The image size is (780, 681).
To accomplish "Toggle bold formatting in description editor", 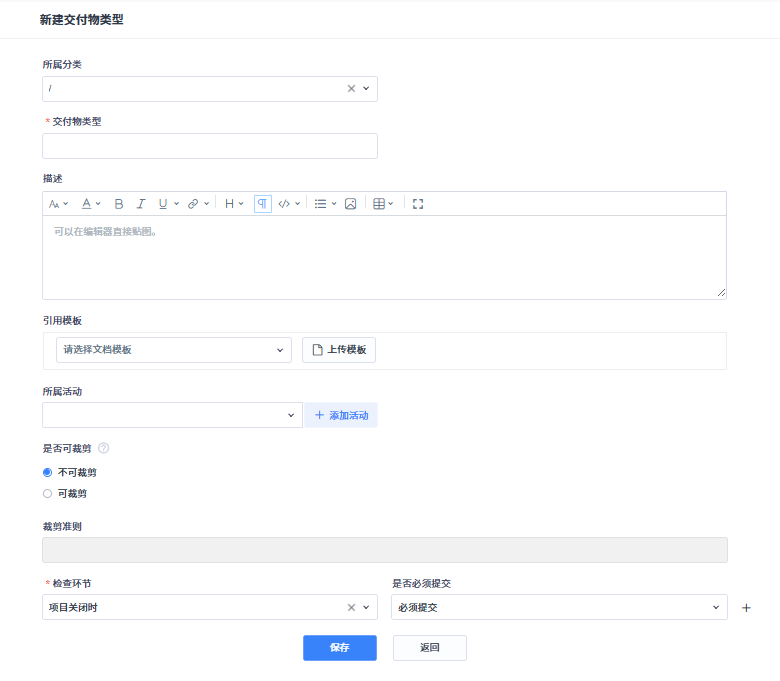I will [119, 204].
